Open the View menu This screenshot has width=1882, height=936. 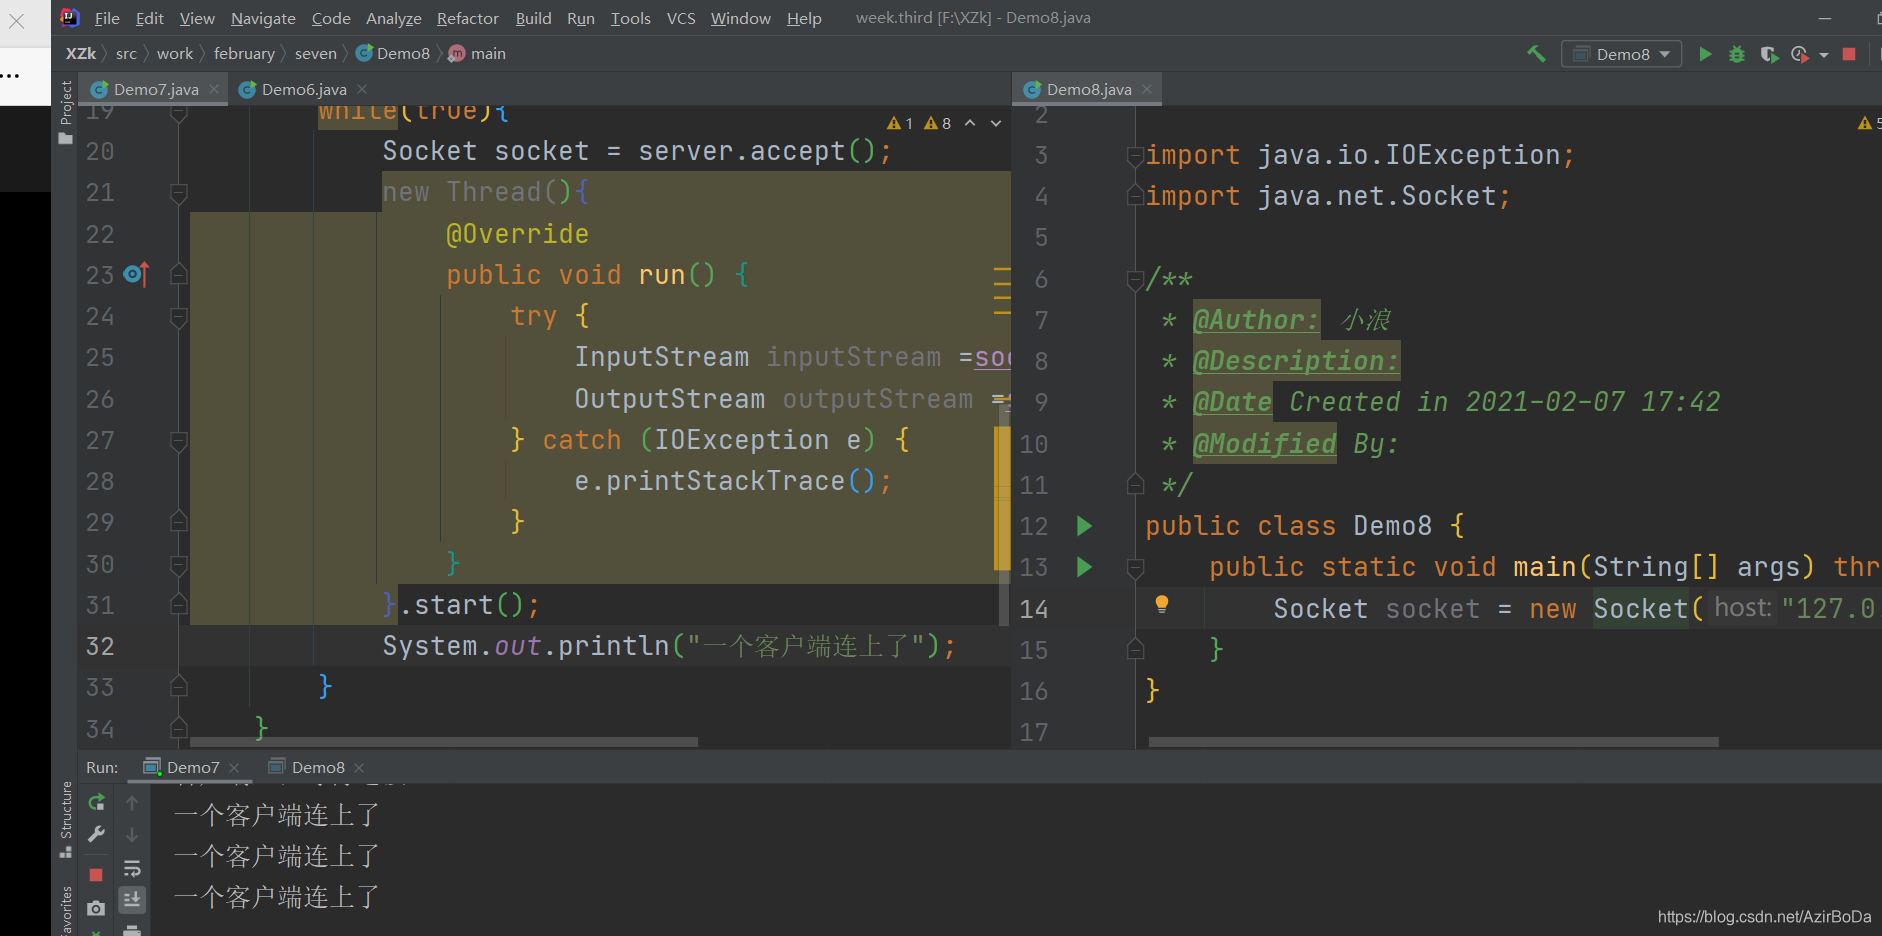click(x=197, y=18)
